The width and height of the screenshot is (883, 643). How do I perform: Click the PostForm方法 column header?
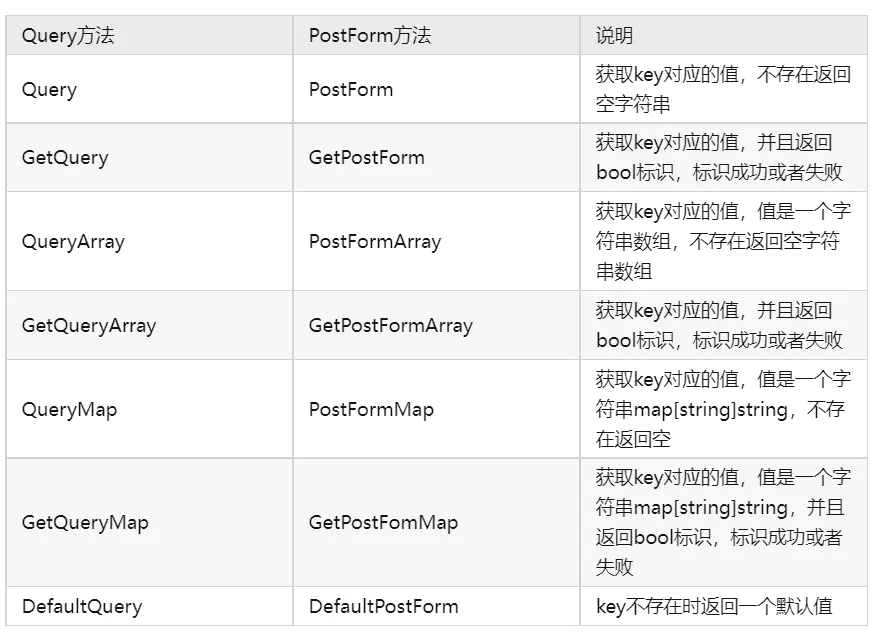tap(436, 35)
